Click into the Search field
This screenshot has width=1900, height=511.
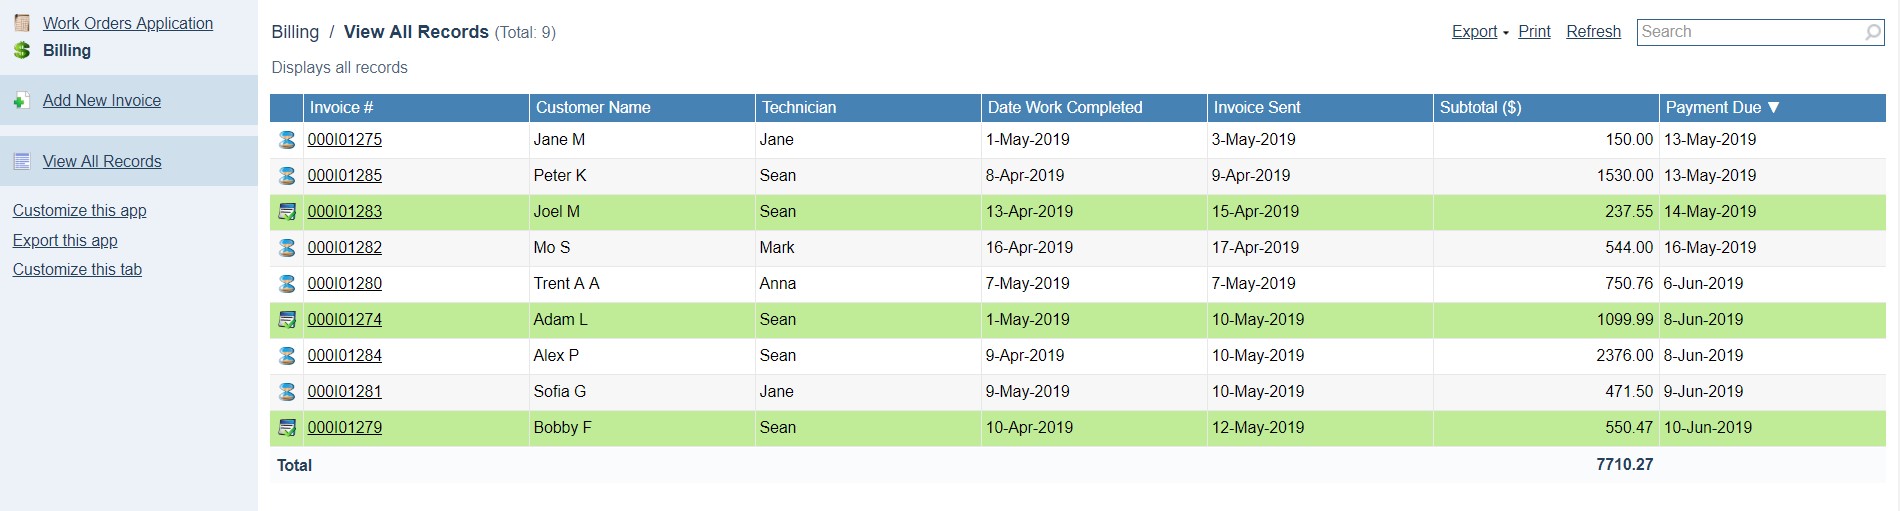coord(1750,32)
